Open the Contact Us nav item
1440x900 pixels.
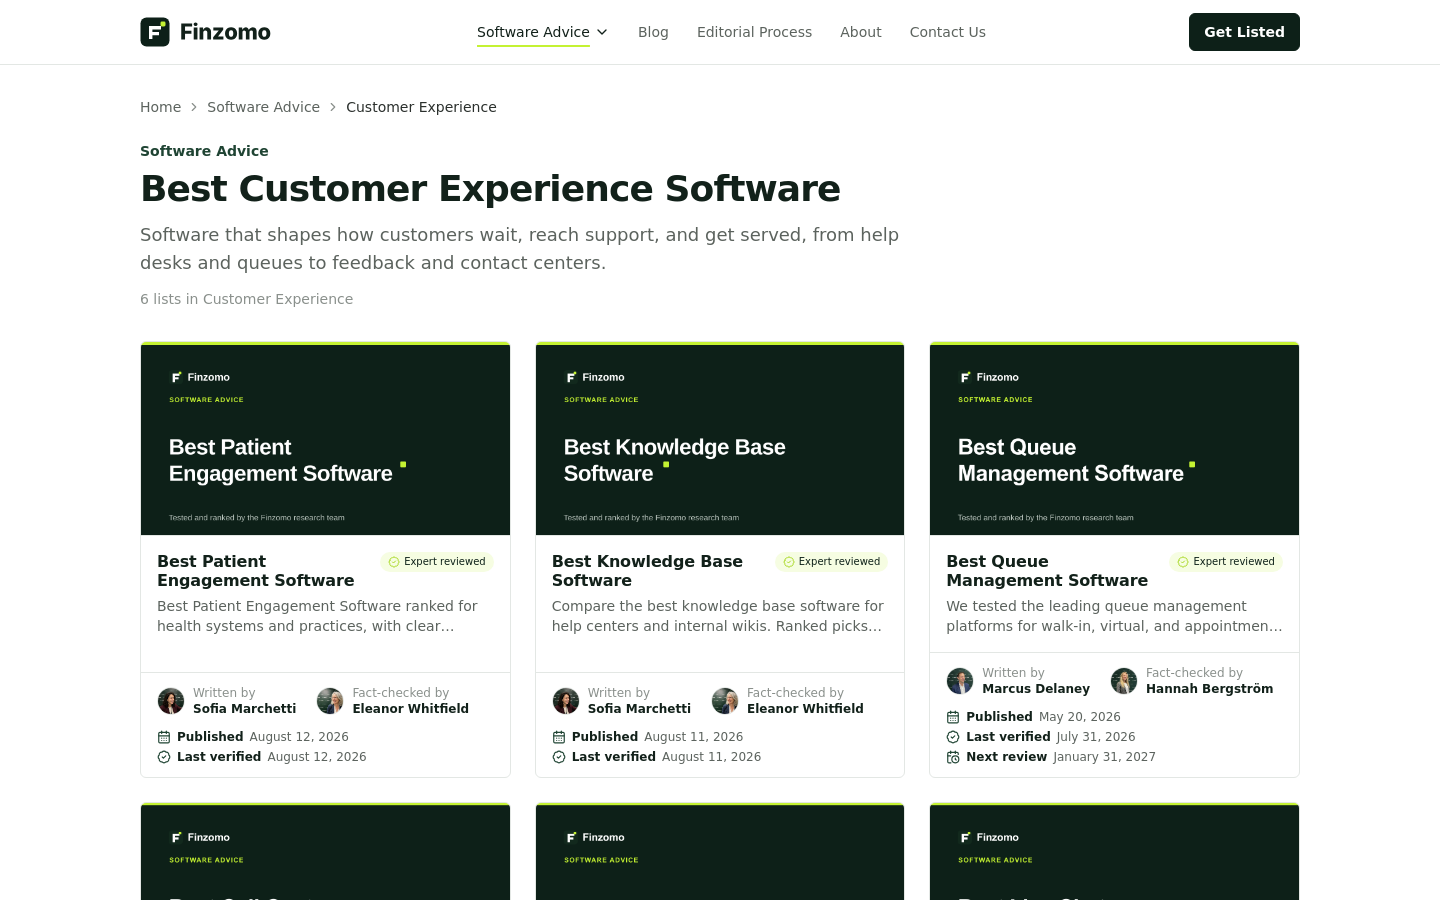[947, 32]
